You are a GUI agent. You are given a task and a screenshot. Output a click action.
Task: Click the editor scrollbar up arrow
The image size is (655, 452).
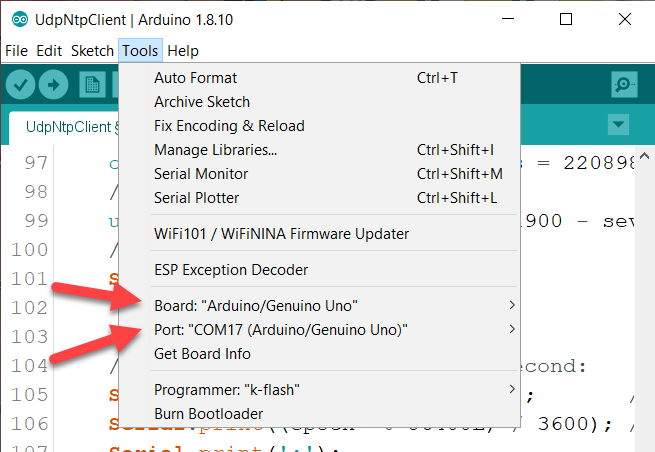pos(645,156)
